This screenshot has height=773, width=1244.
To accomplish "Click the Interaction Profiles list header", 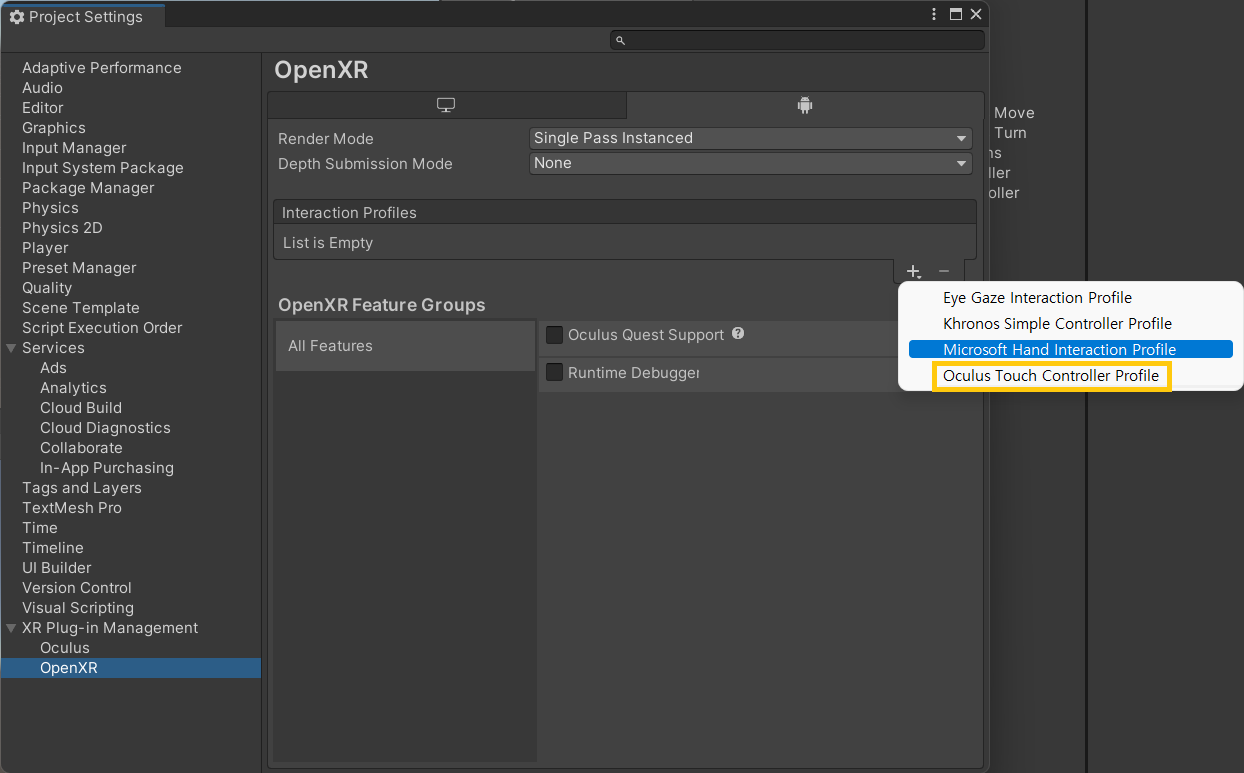I will pyautogui.click(x=625, y=212).
